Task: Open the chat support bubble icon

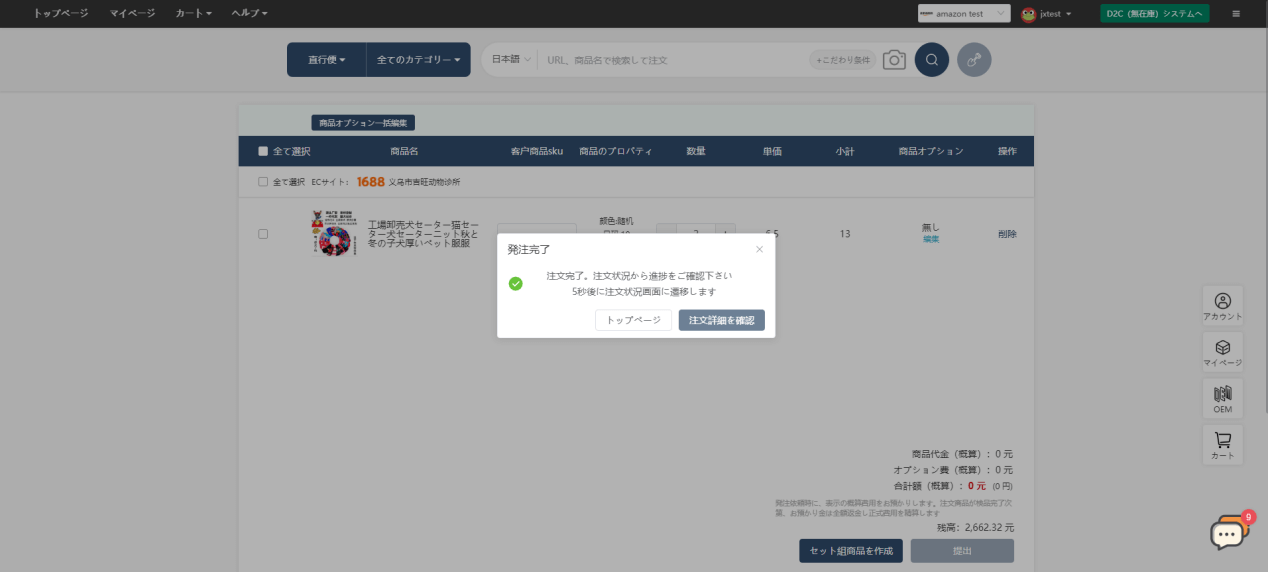Action: (x=1228, y=534)
